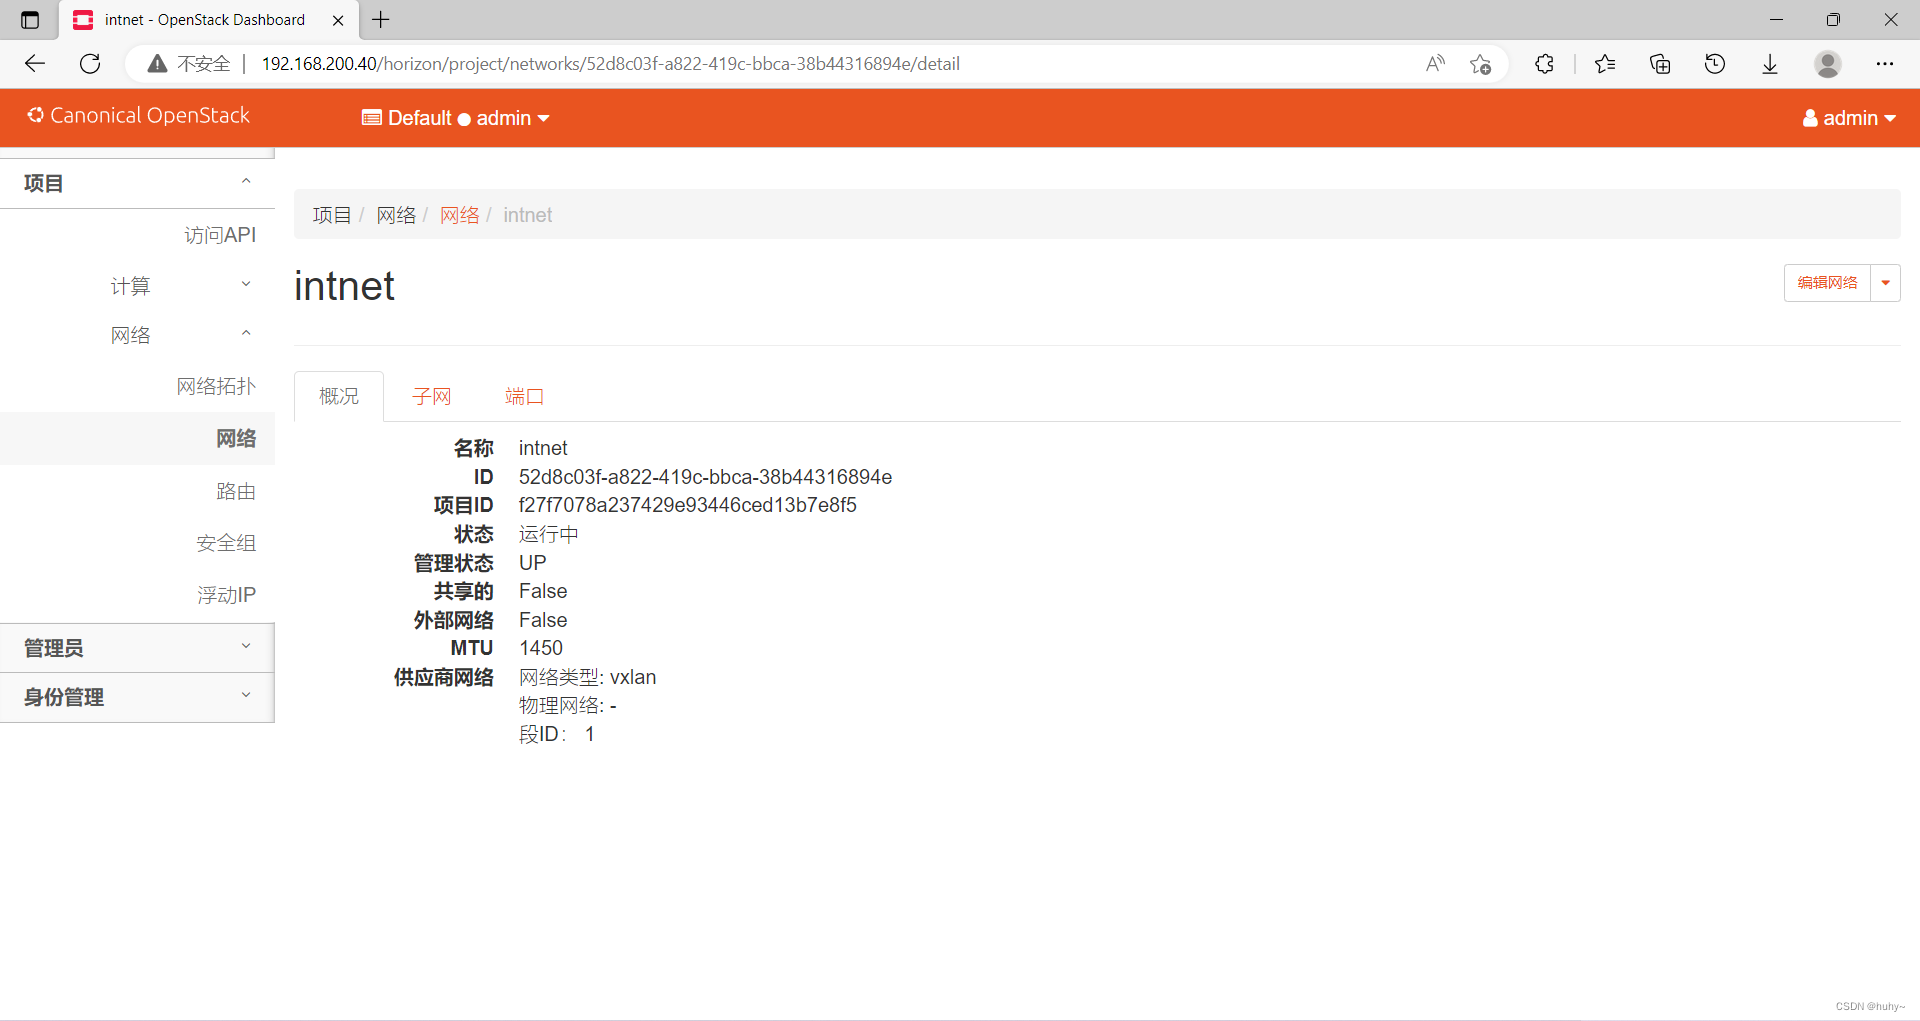1920x1021 pixels.
Task: Close the intnet OpenStack Dashboard tab
Action: point(338,20)
